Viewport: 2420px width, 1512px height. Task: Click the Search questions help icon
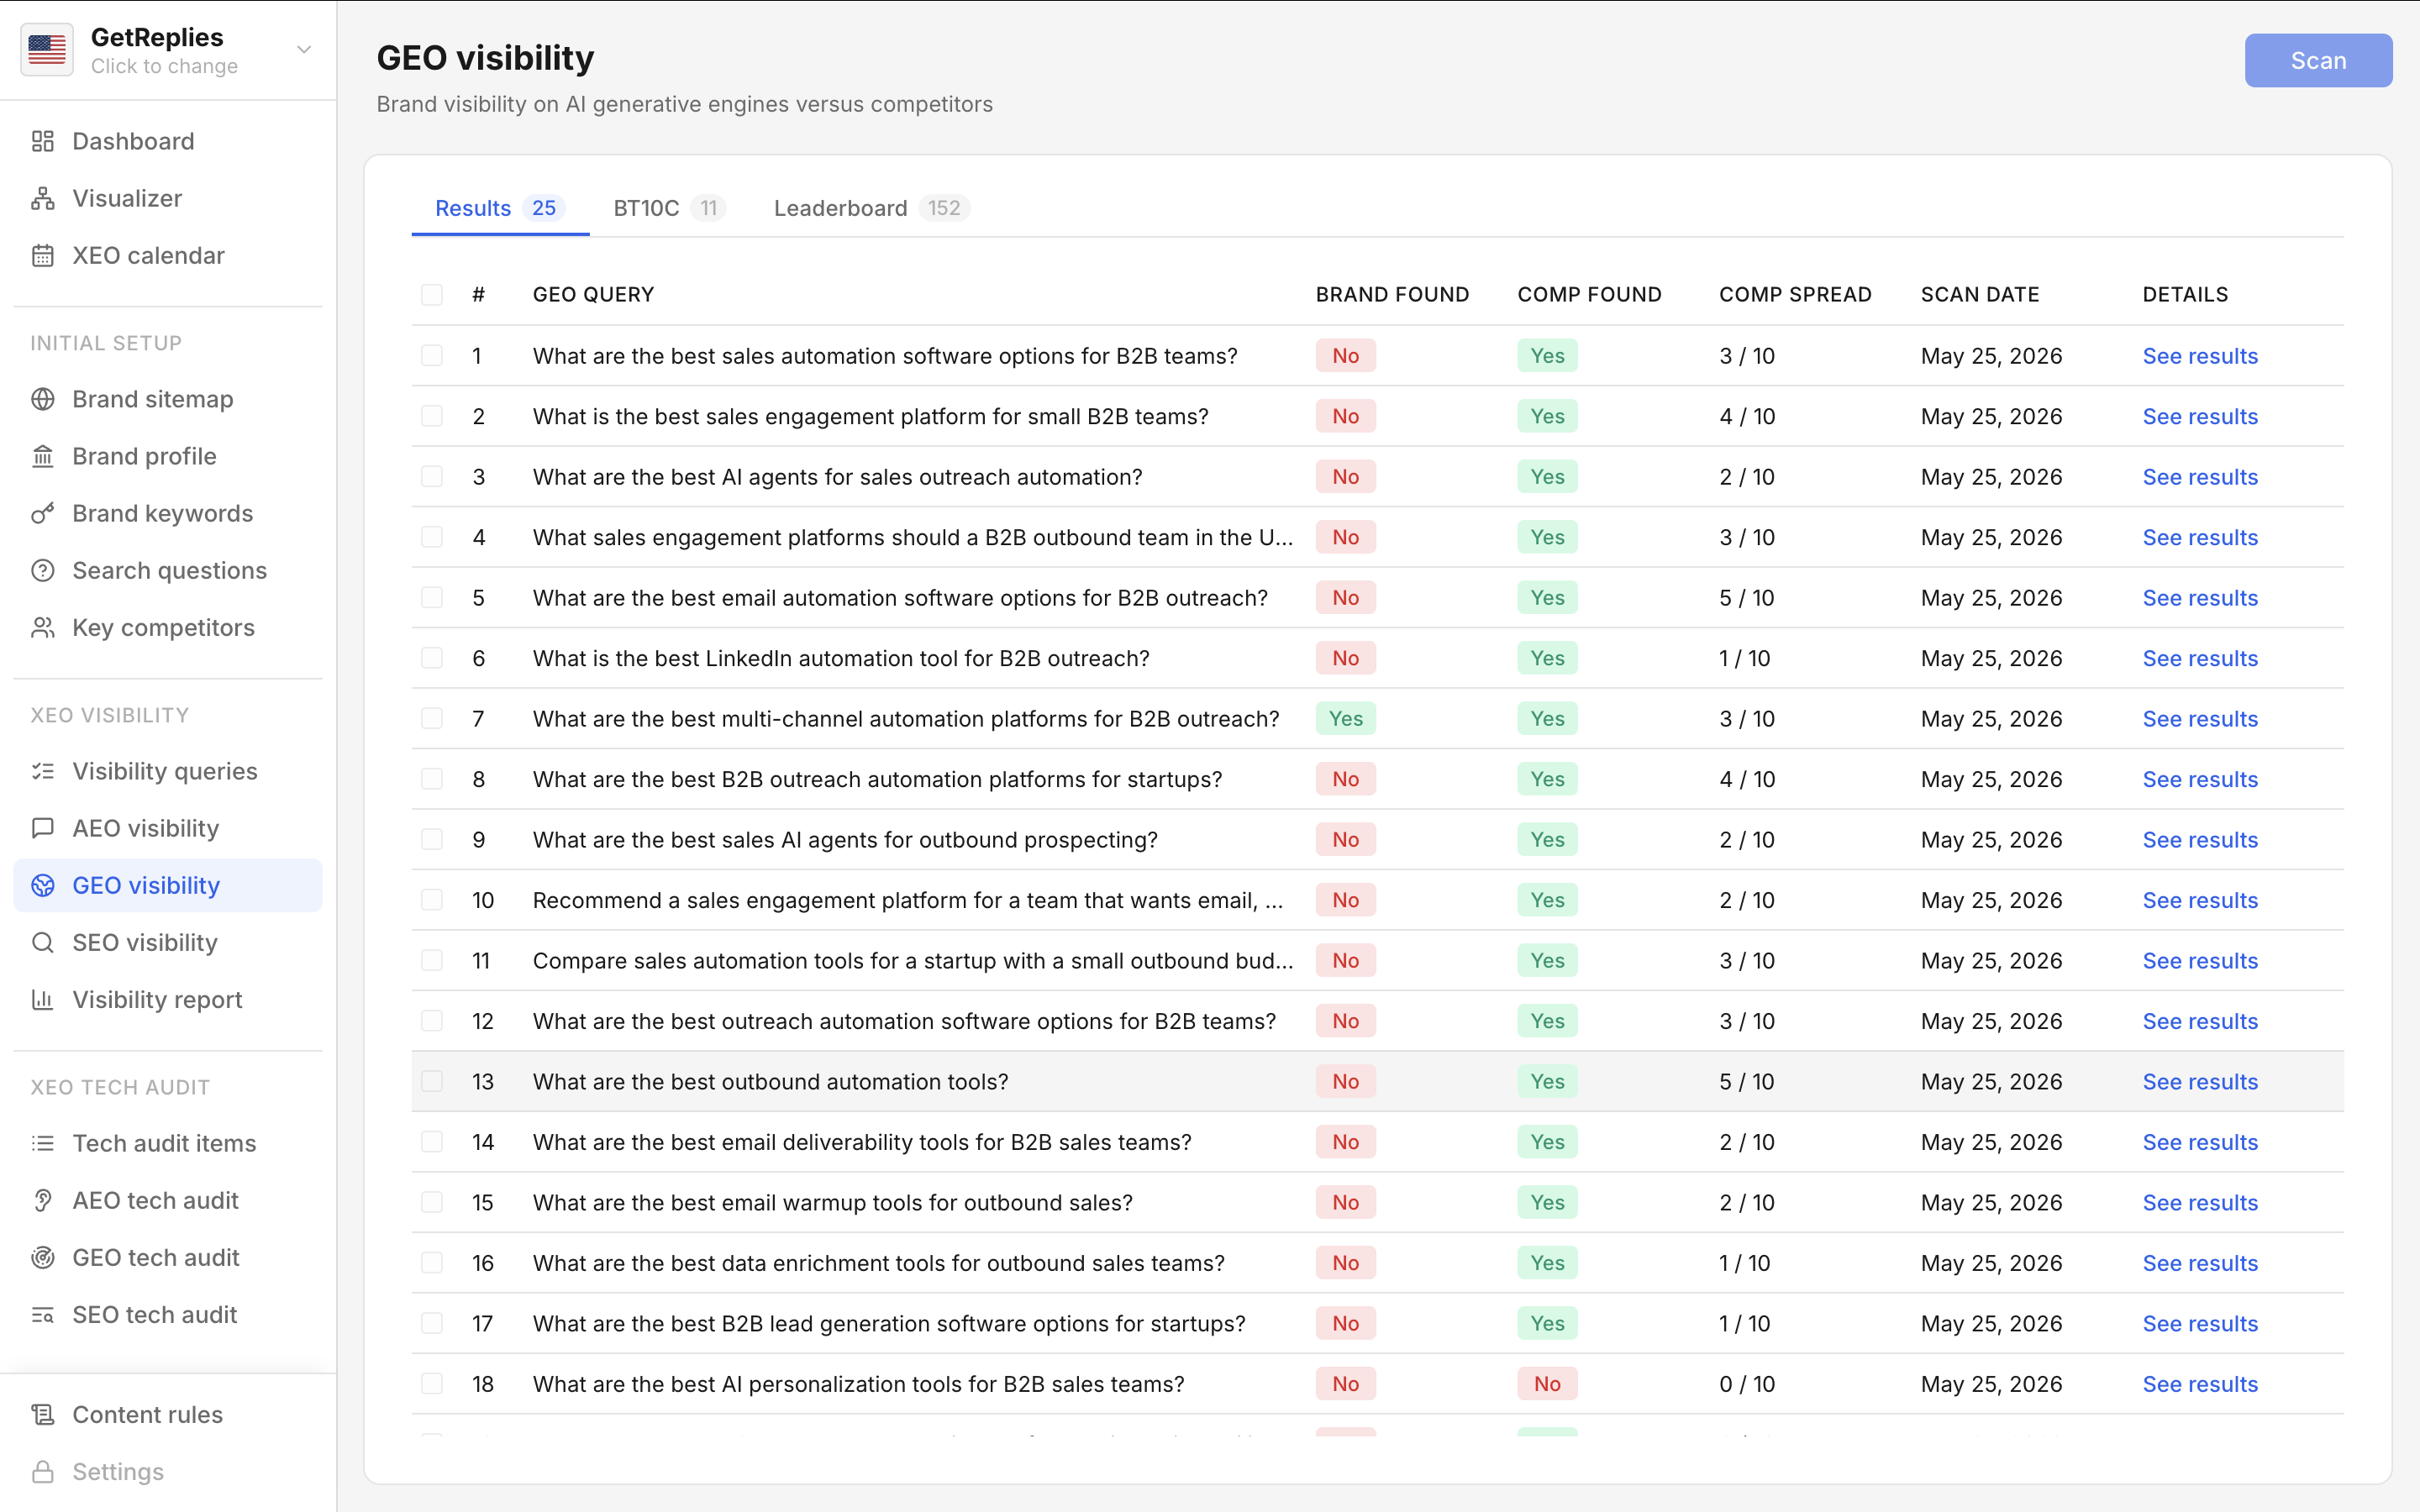click(x=43, y=570)
